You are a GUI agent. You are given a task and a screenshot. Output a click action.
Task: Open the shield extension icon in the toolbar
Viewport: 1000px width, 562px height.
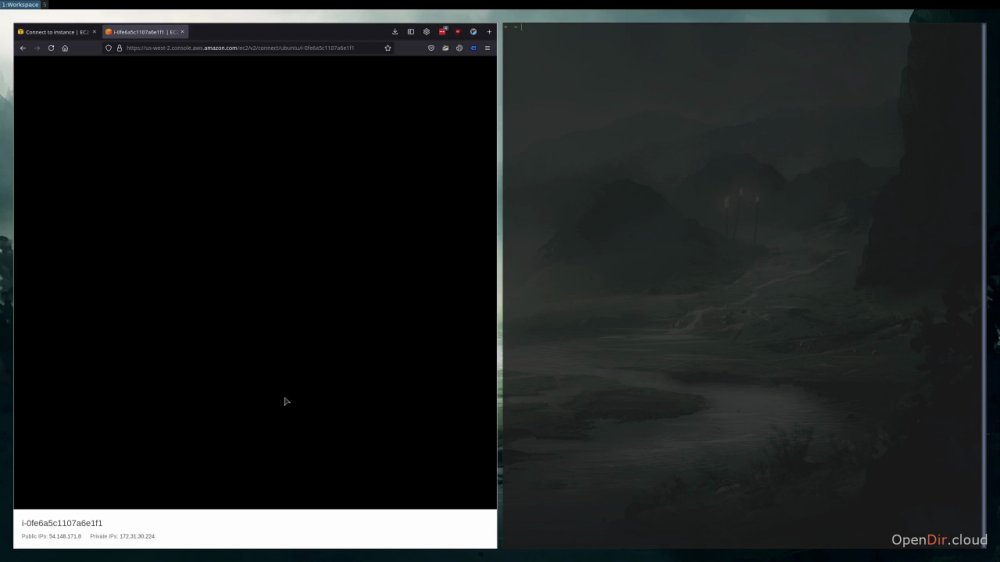(431, 48)
